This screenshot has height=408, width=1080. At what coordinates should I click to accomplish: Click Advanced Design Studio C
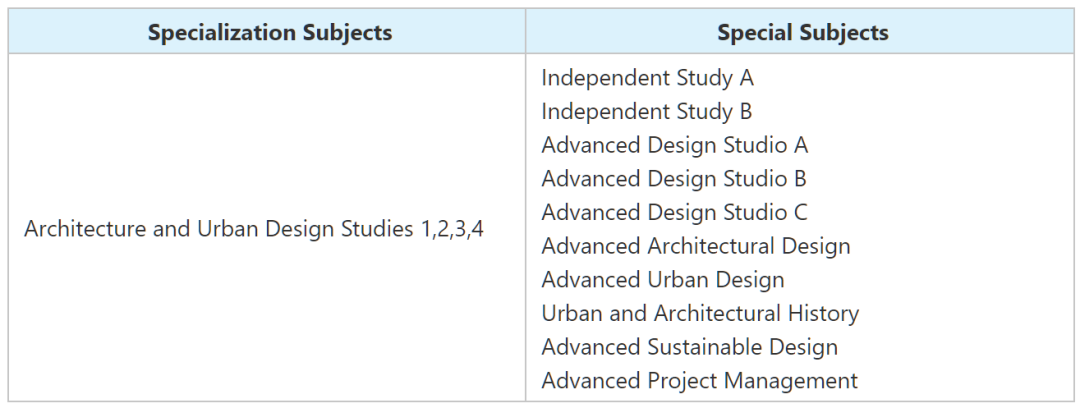click(x=674, y=212)
